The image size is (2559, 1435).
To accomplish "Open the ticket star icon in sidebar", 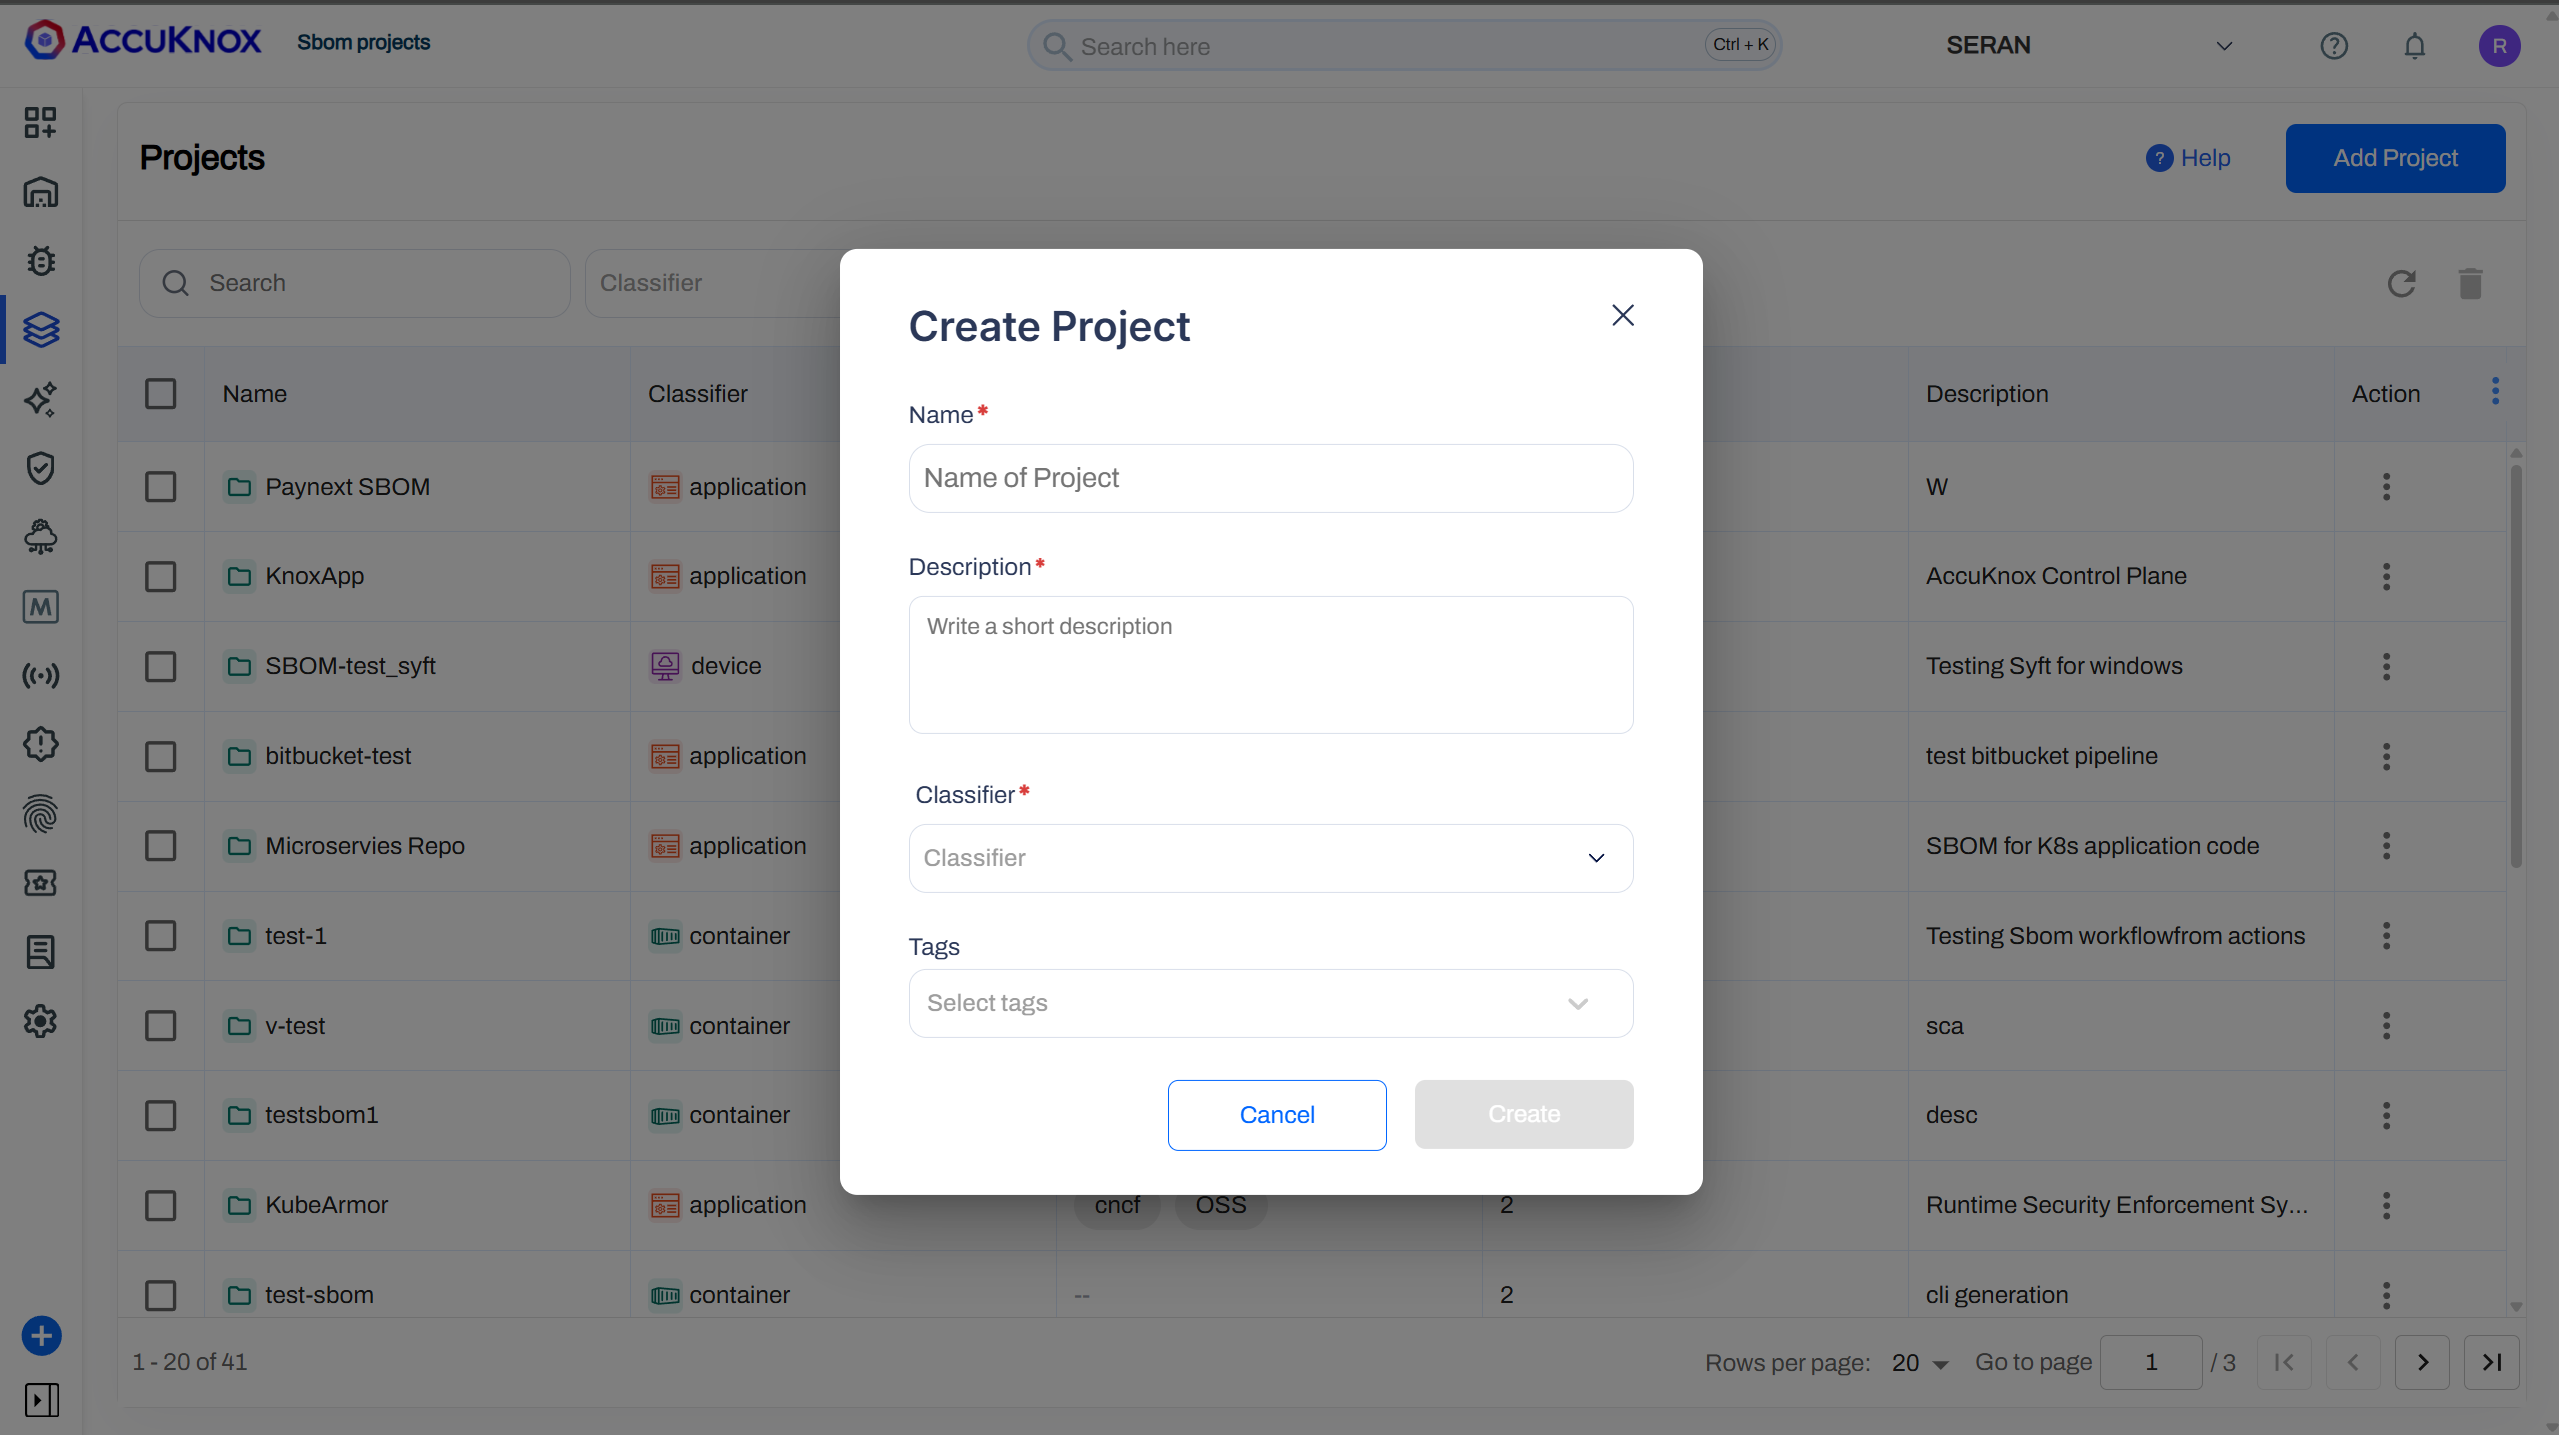I will click(40, 883).
